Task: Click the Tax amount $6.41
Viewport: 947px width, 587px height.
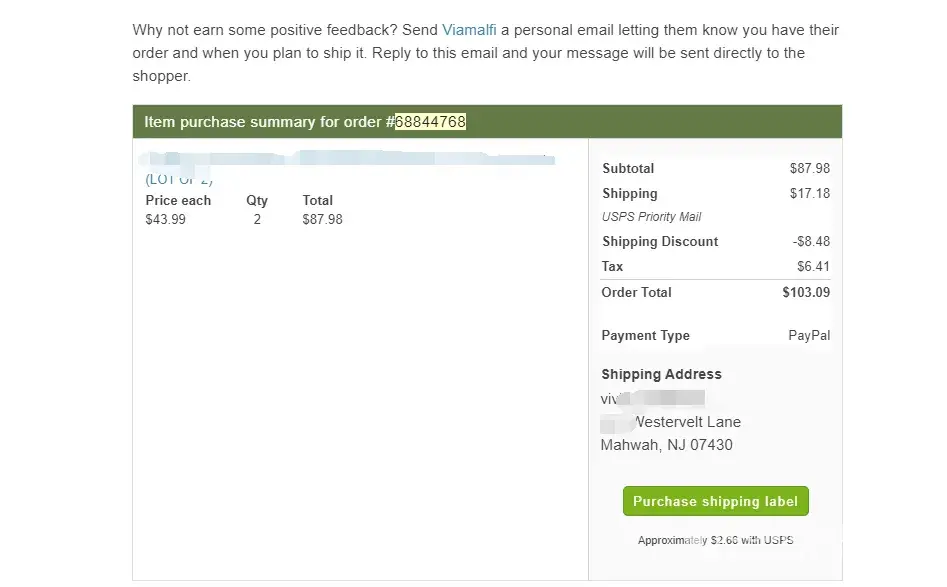Action: [x=813, y=267]
